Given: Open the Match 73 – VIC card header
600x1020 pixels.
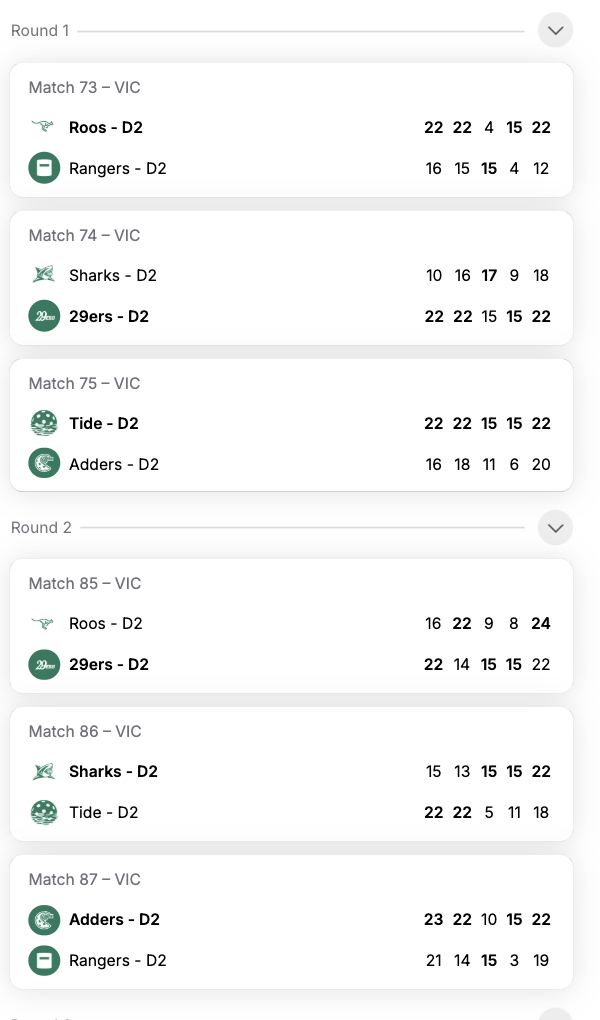Looking at the screenshot, I should coord(85,87).
